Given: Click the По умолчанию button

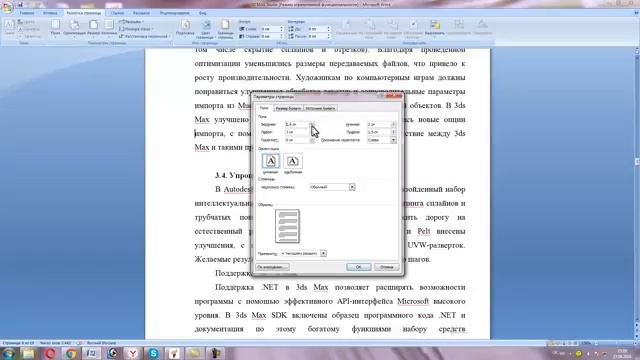Looking at the screenshot, I should pos(272,267).
